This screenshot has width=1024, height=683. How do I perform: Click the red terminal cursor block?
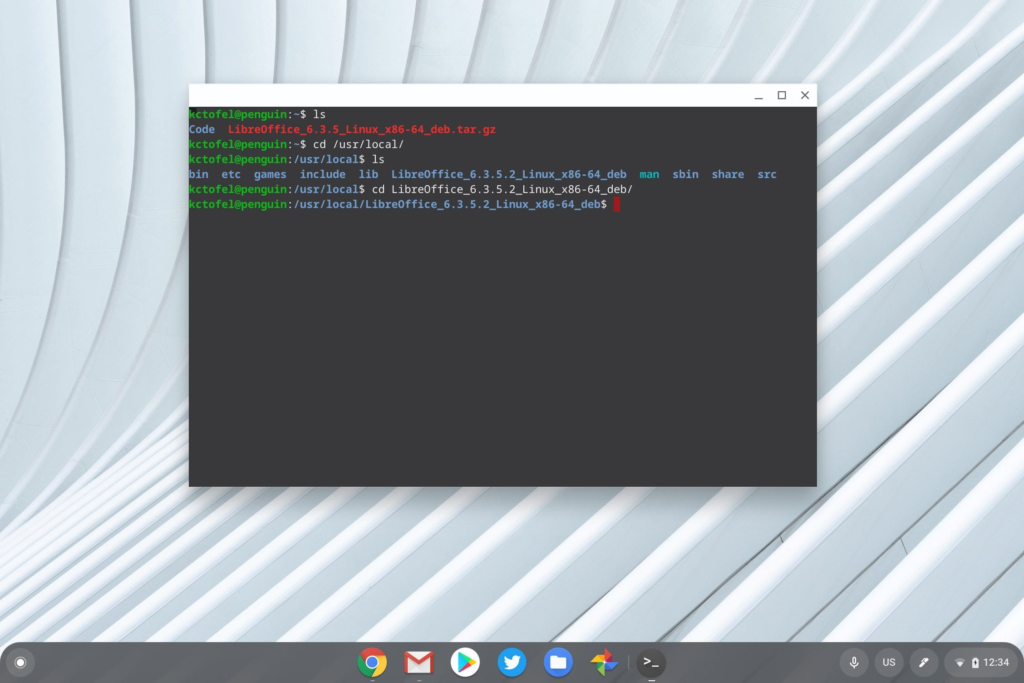click(616, 204)
